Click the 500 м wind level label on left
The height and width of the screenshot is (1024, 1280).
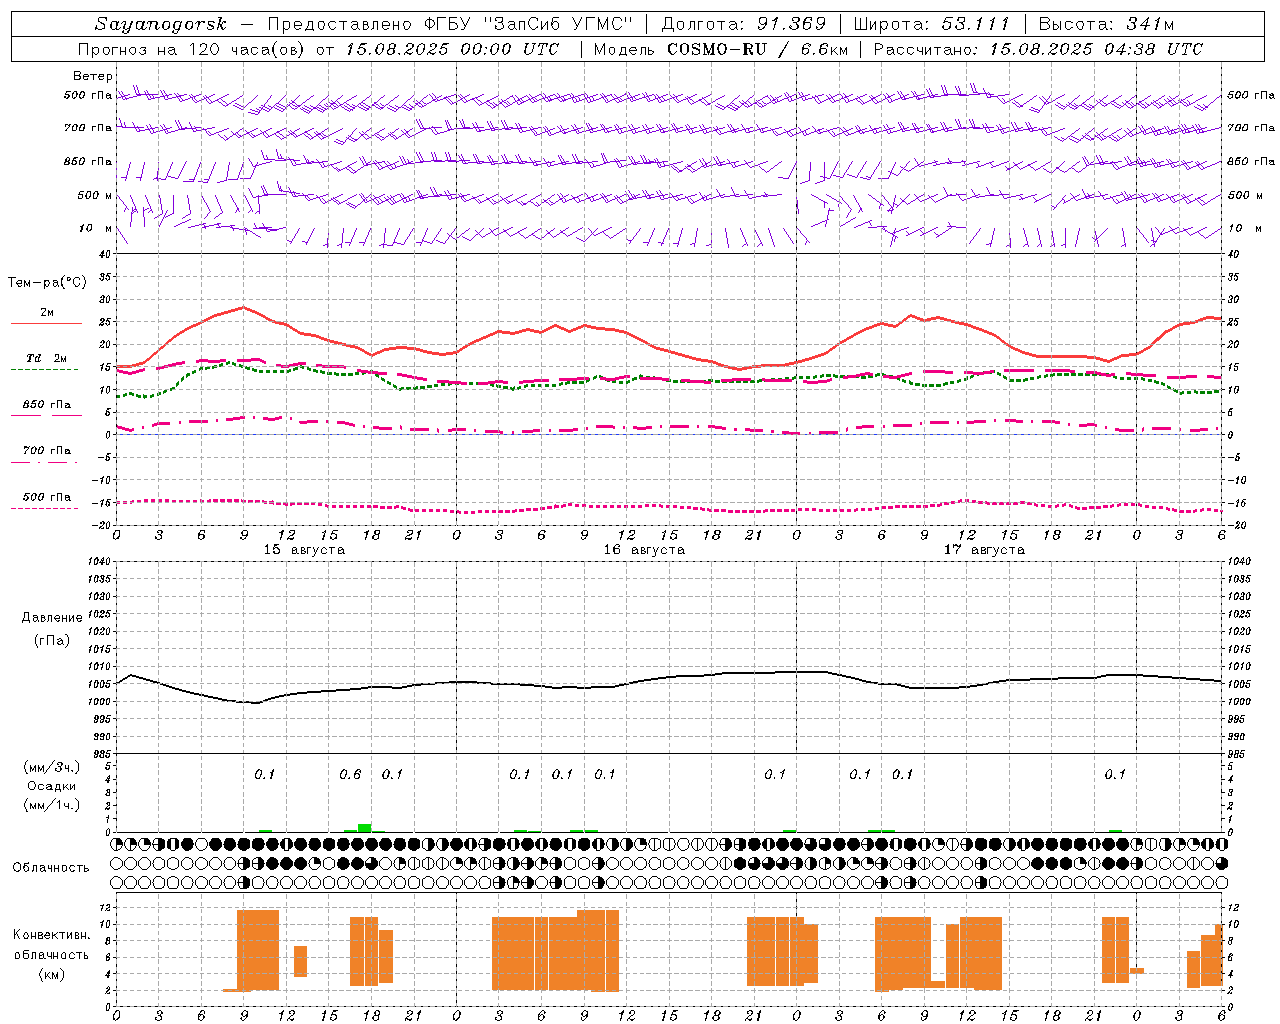[x=95, y=196]
